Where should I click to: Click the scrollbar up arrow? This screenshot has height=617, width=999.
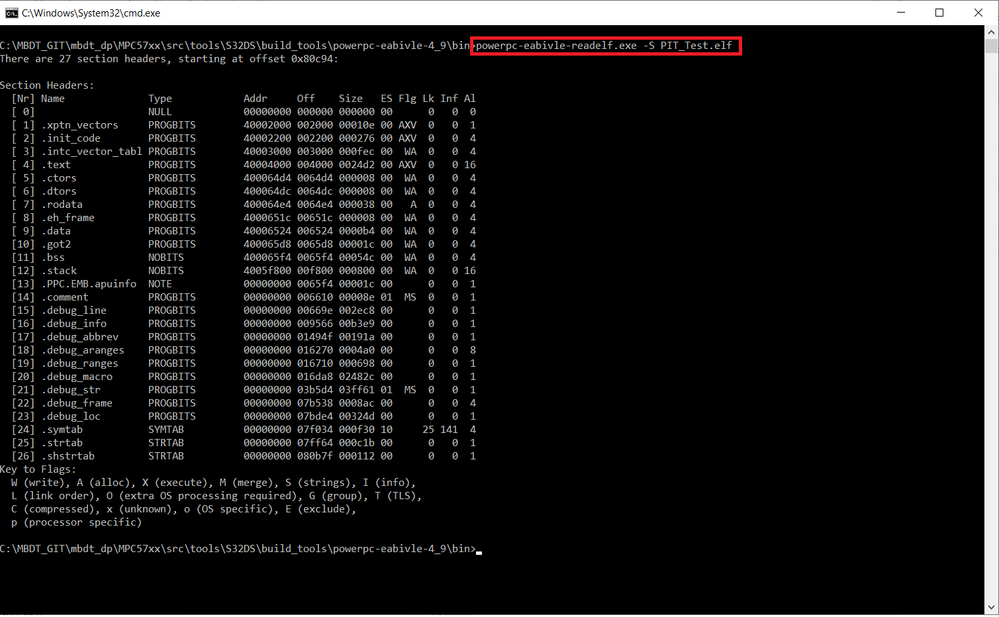pyautogui.click(x=991, y=32)
